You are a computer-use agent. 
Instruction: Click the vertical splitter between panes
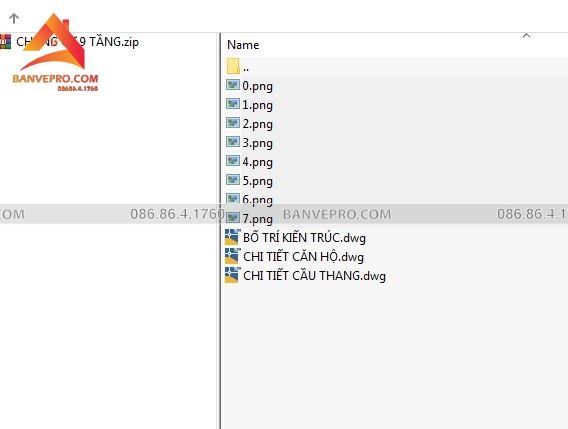(x=220, y=231)
